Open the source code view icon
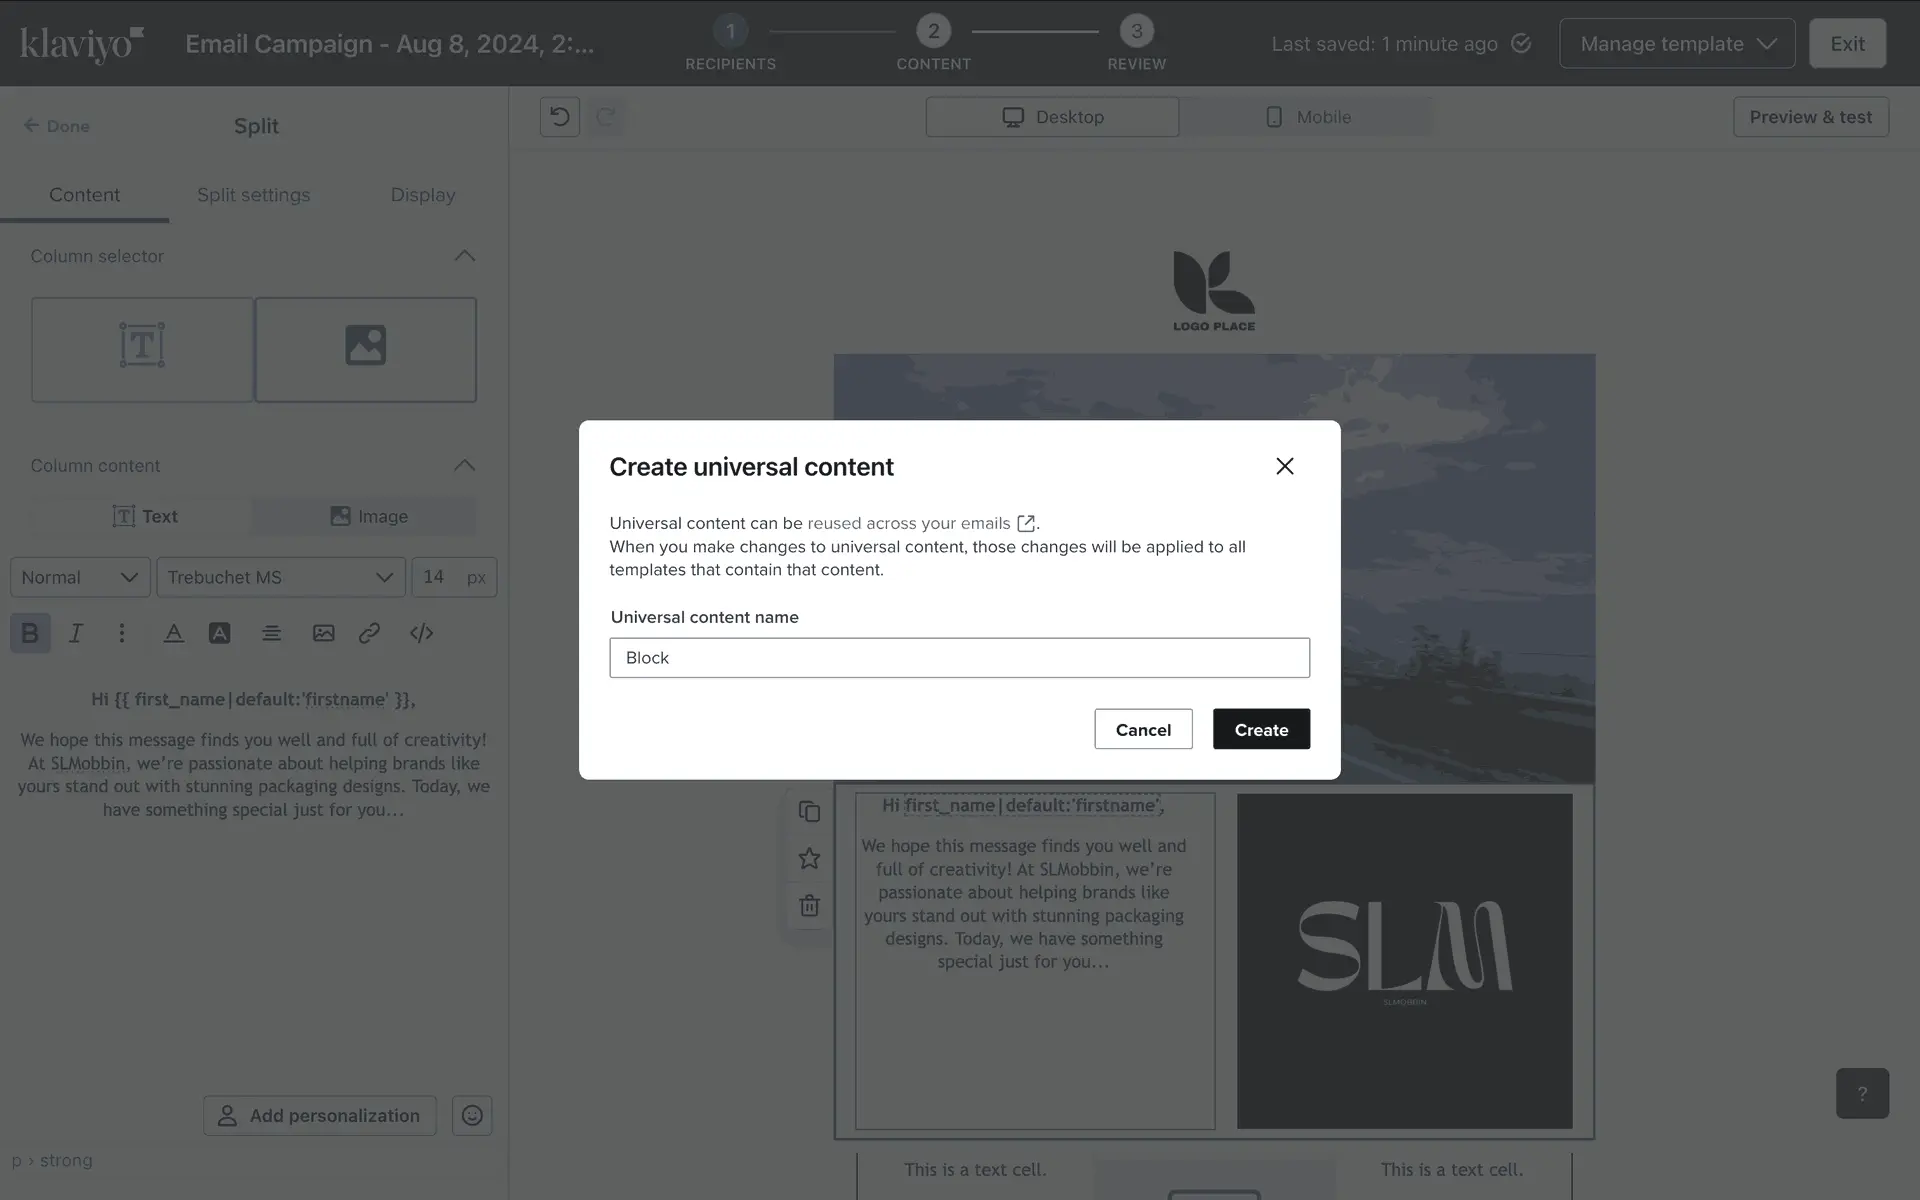 421,633
